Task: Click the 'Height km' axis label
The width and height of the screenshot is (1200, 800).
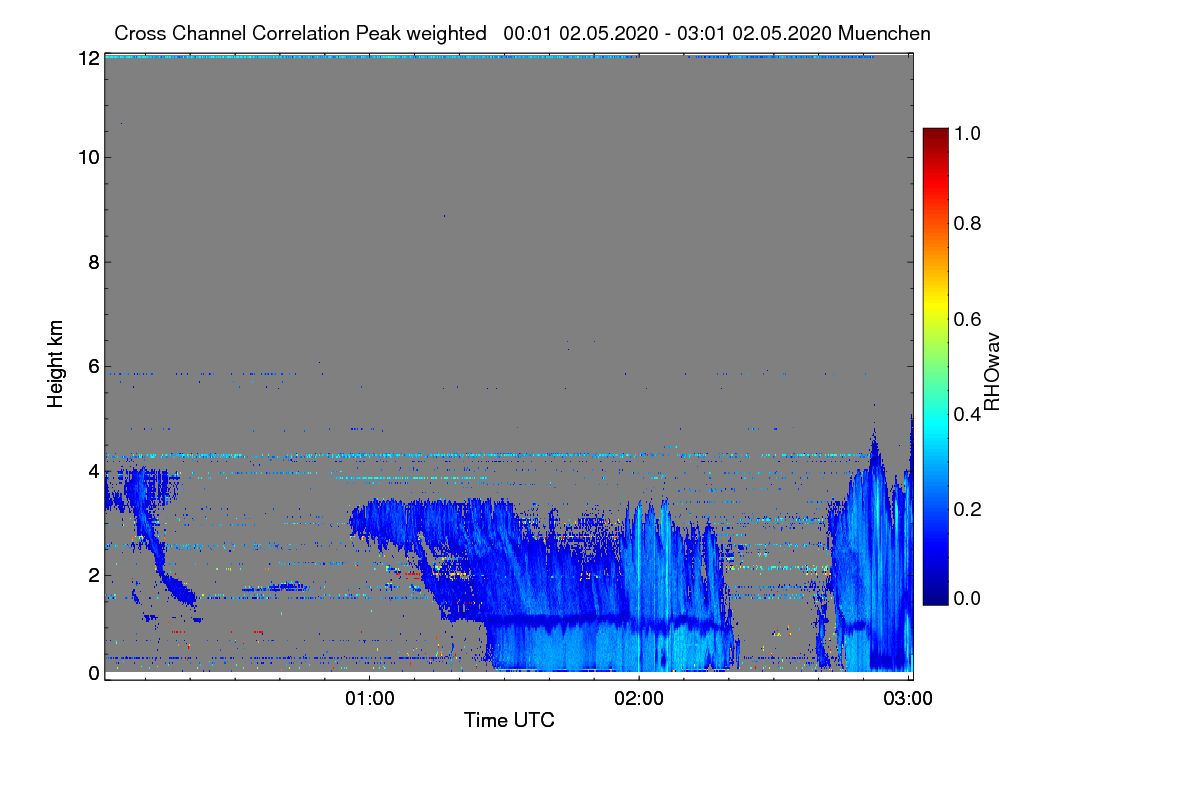Action: click(56, 363)
